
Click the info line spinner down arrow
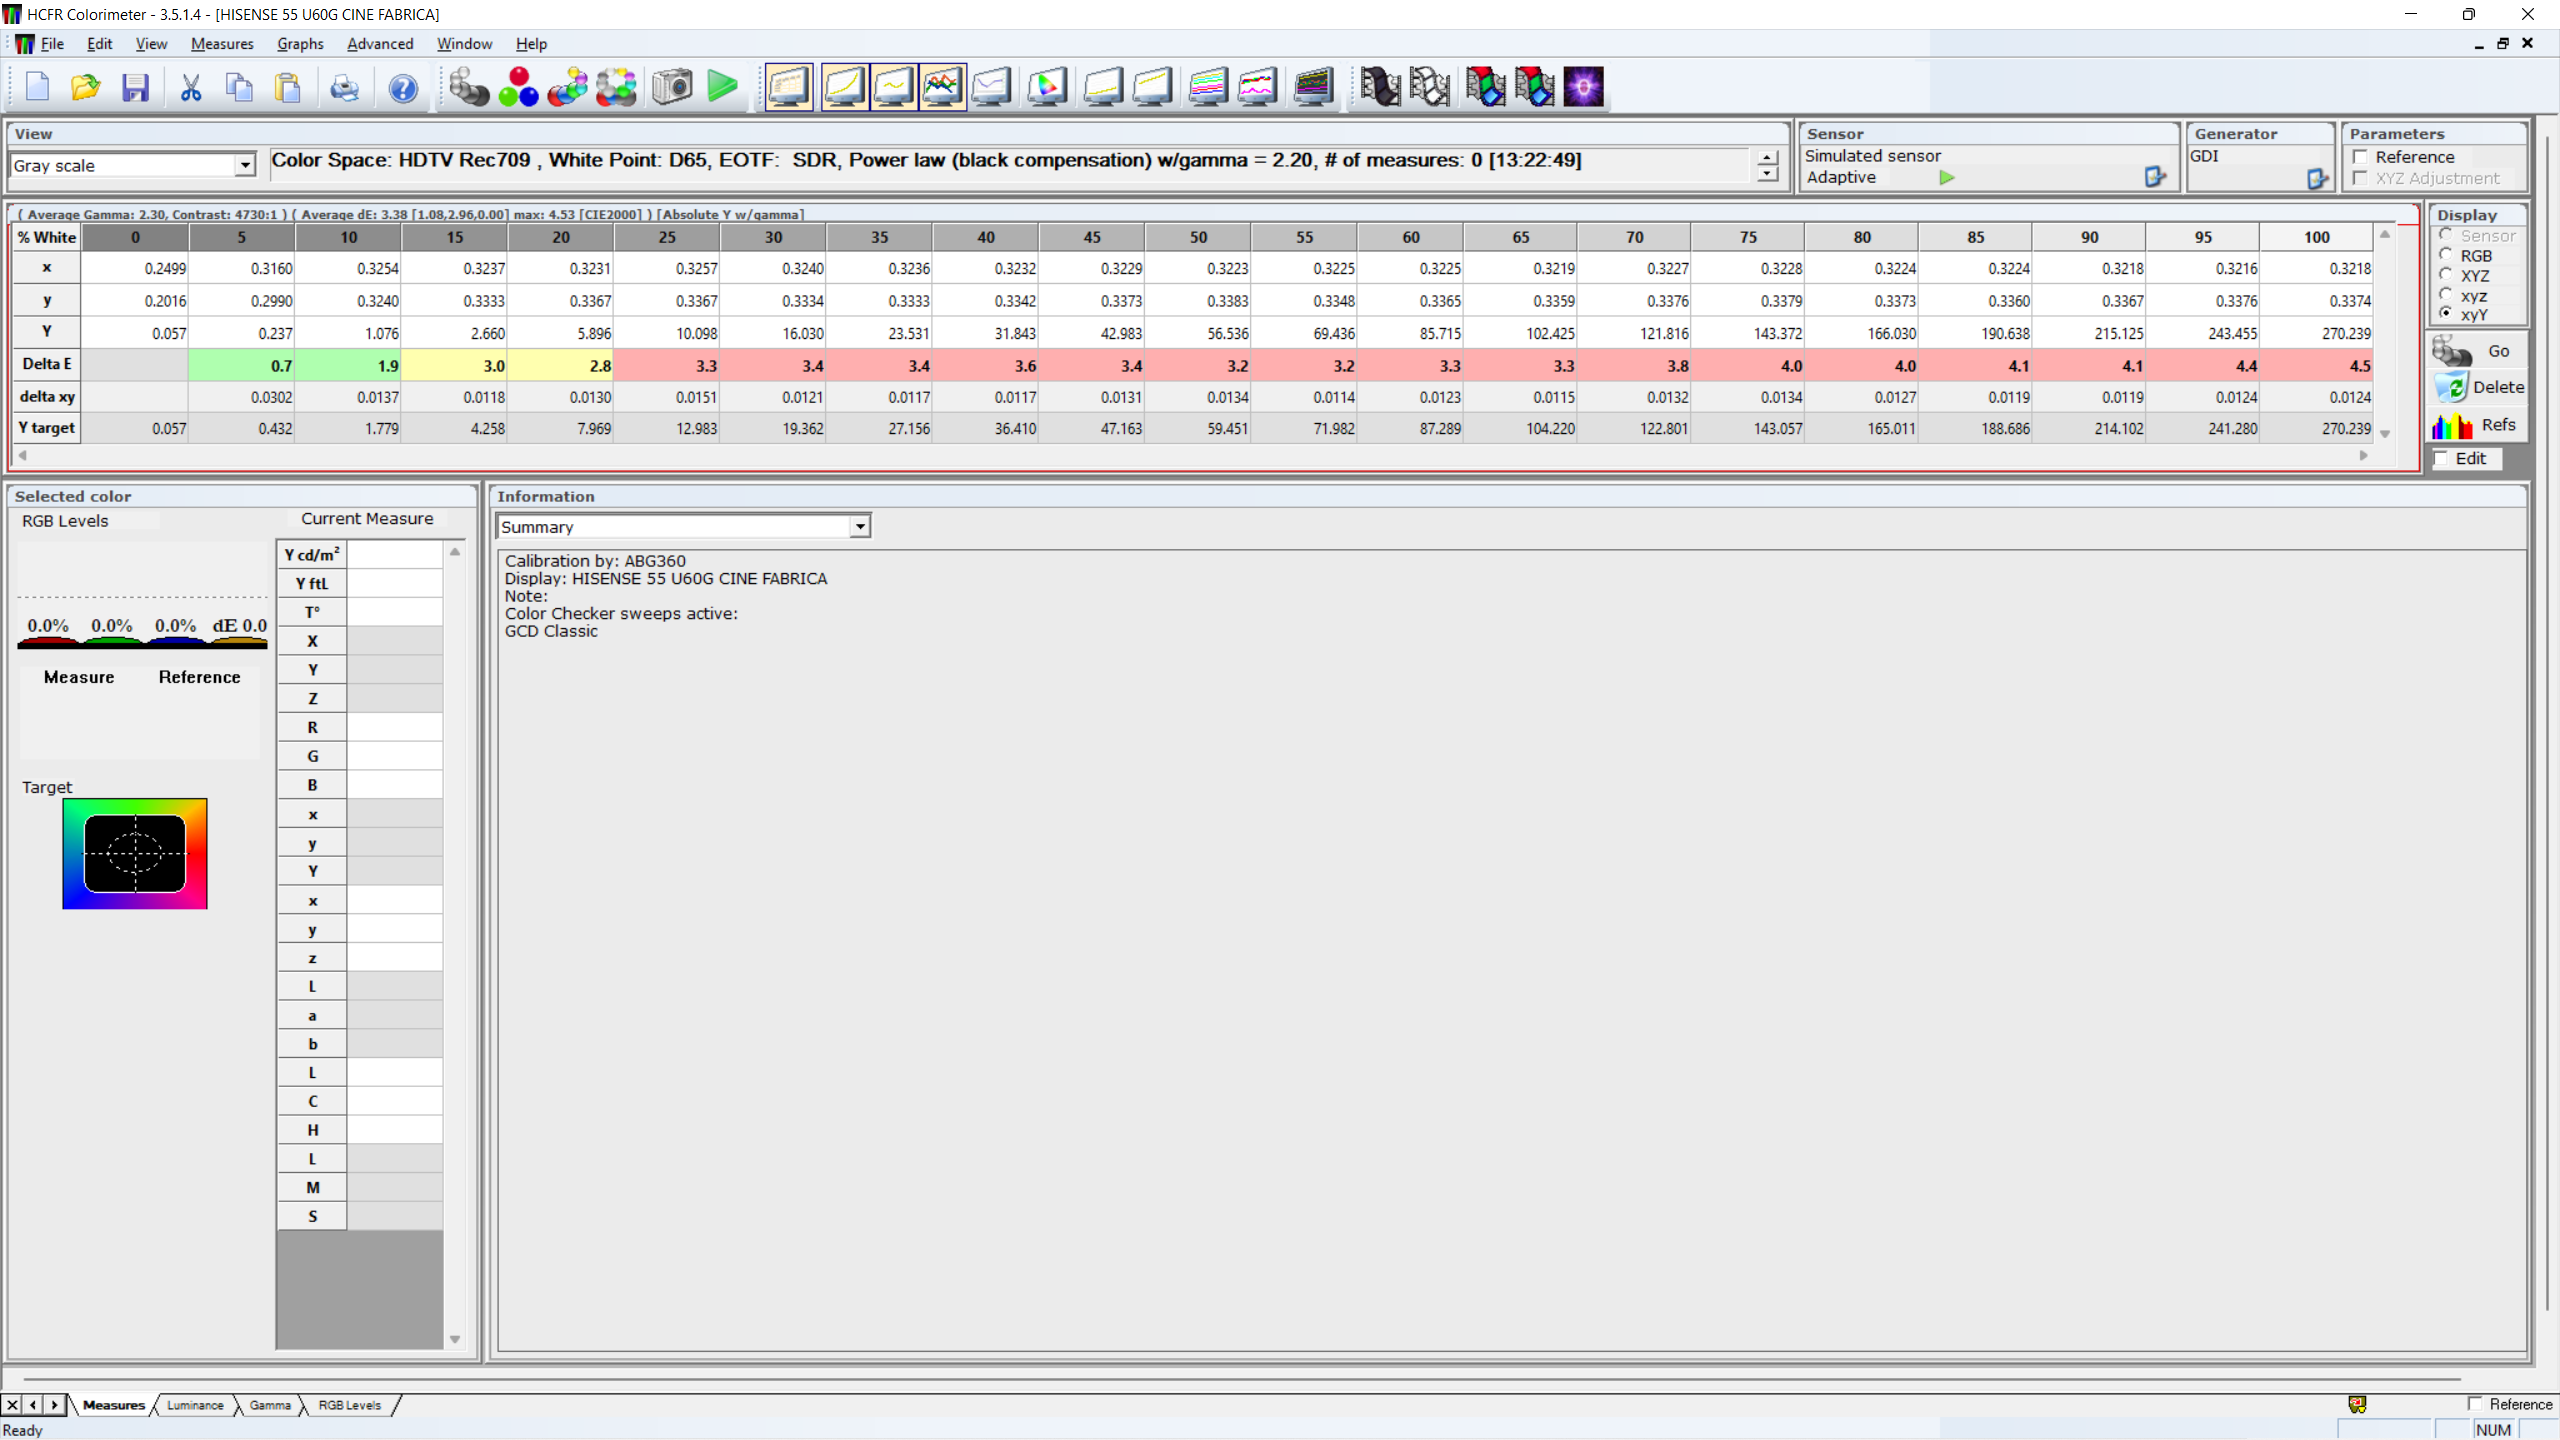tap(1767, 174)
